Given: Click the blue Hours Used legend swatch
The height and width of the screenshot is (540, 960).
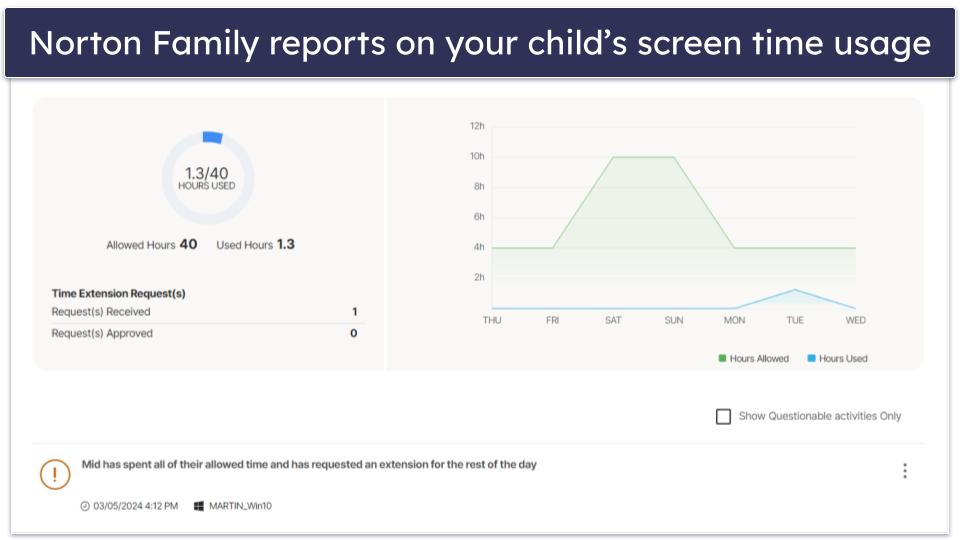Looking at the screenshot, I should [811, 358].
